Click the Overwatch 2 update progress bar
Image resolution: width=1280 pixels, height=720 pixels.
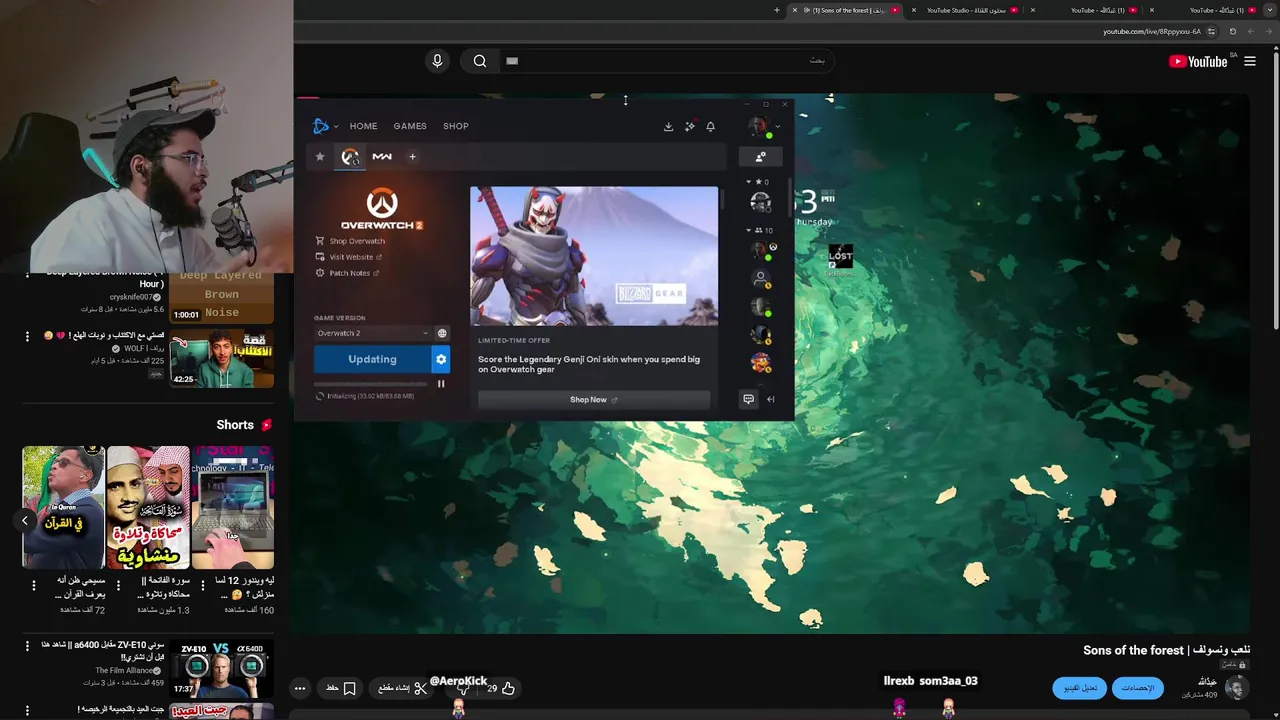(372, 384)
